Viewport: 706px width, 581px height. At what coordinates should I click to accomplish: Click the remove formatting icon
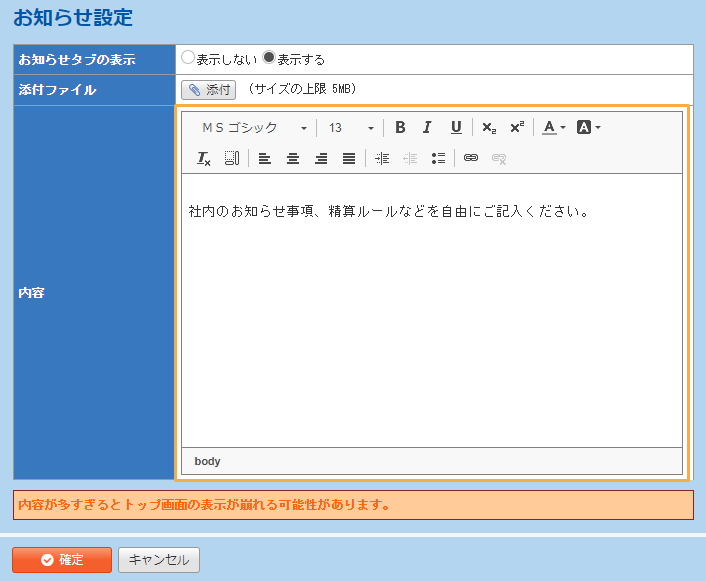204,158
